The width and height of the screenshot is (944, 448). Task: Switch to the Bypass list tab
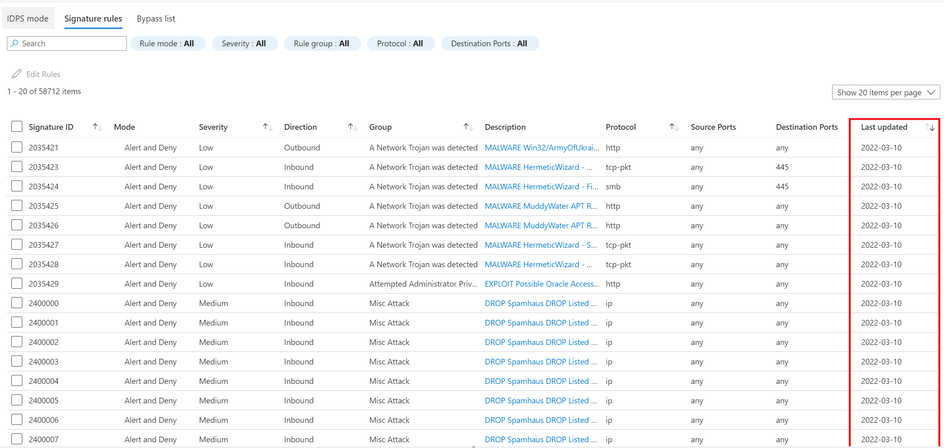pos(156,19)
